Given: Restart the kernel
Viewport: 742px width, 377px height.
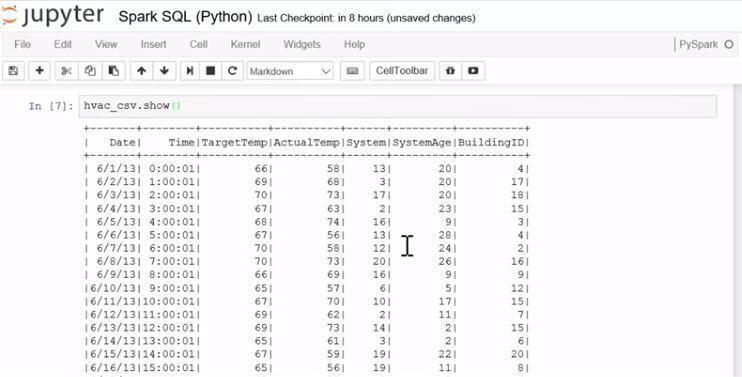Looking at the screenshot, I should 232,71.
